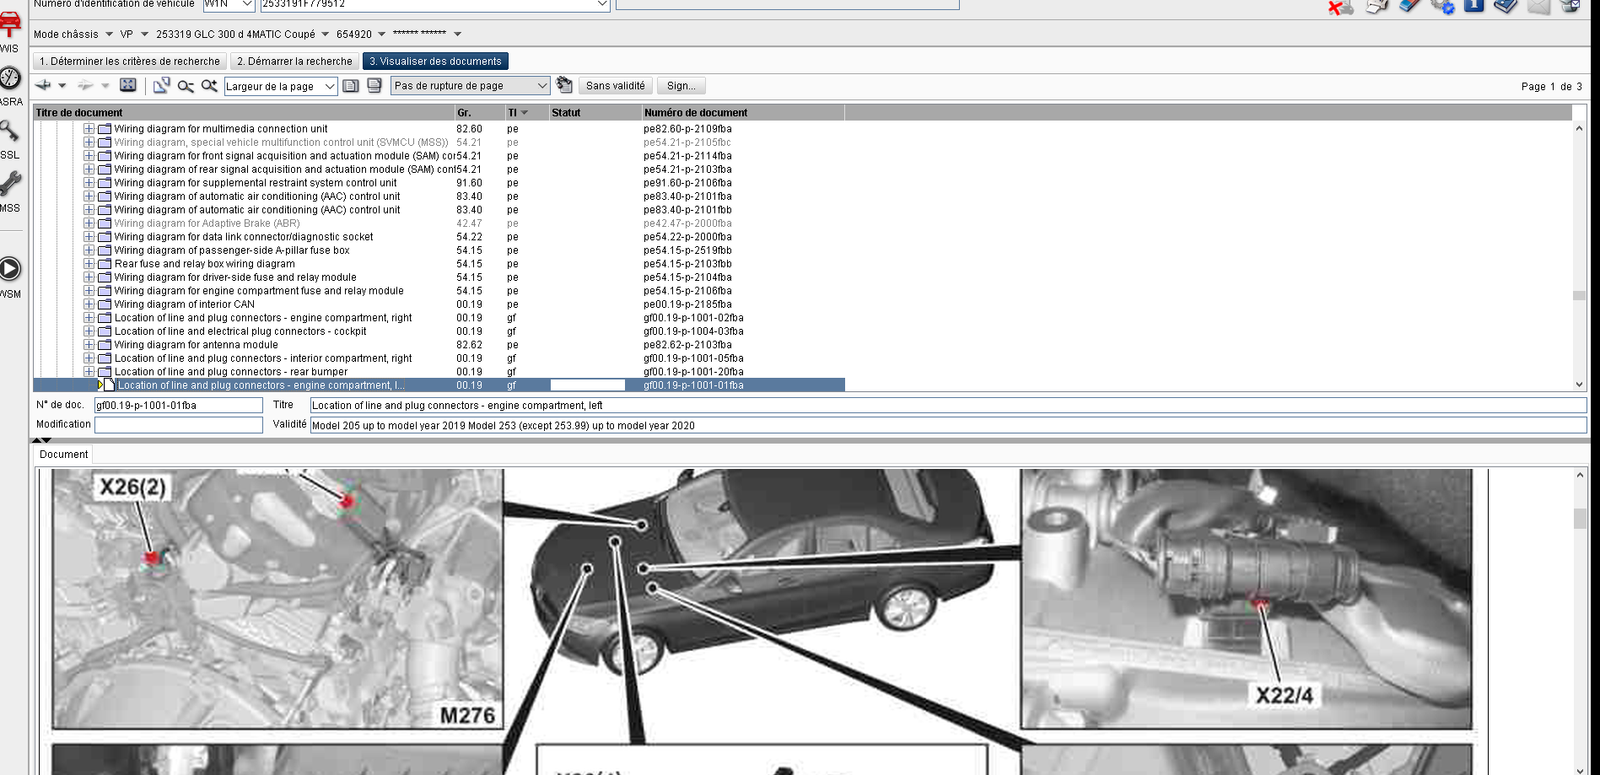Click the 'Sign...' button
This screenshot has width=1600, height=775.
click(x=681, y=86)
